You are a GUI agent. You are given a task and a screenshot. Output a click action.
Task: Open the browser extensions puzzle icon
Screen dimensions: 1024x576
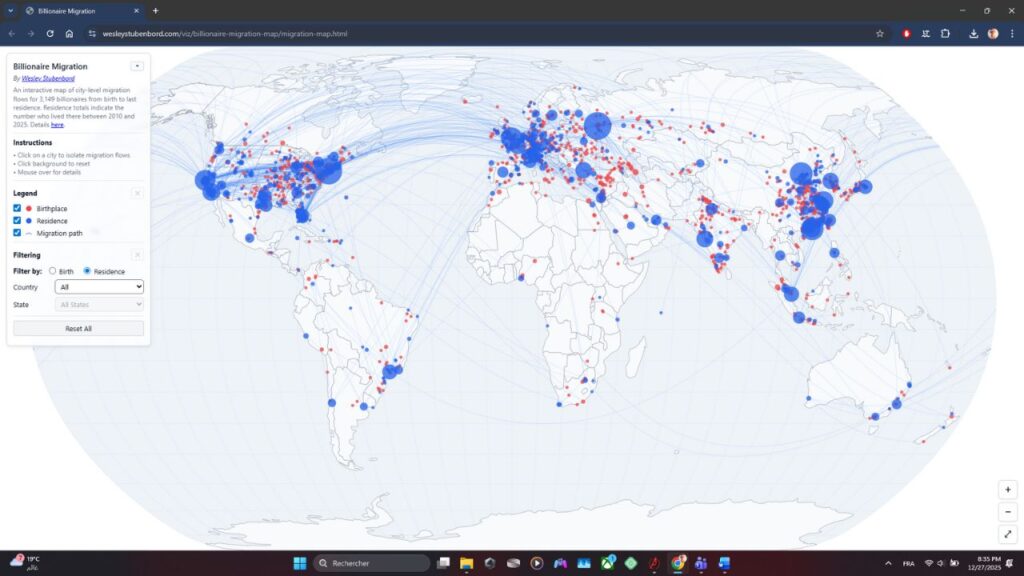tap(945, 33)
